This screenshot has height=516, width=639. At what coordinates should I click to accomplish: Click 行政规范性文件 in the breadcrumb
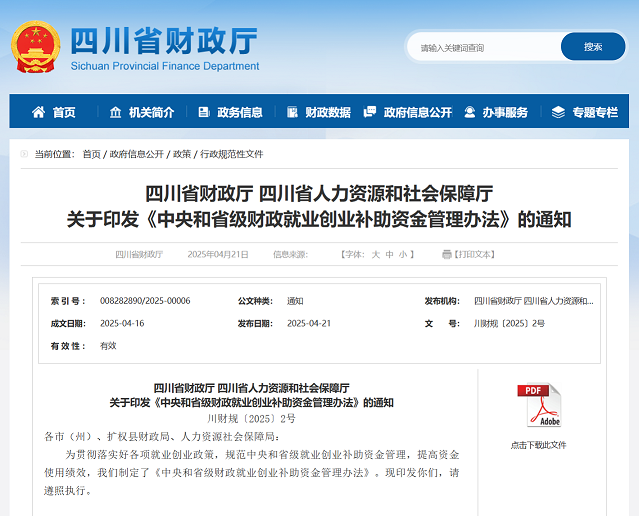232,154
